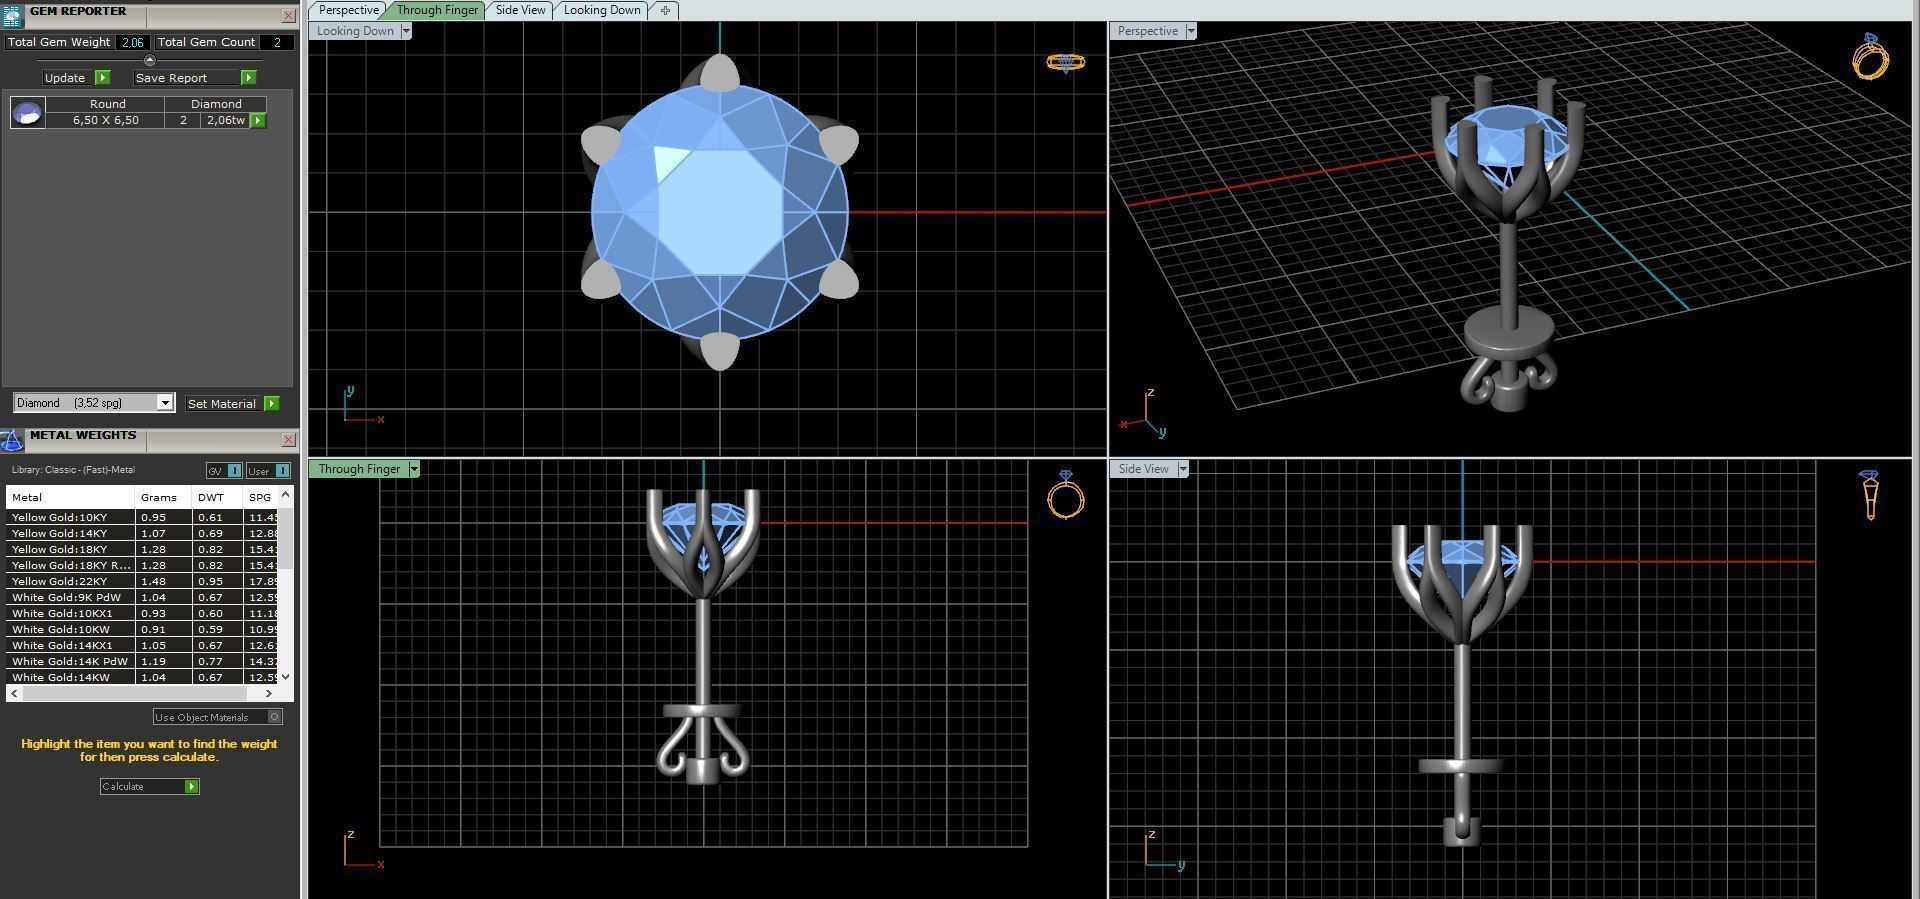
Task: Click the metal table vertical scrollbar thumb
Action: pos(286,537)
